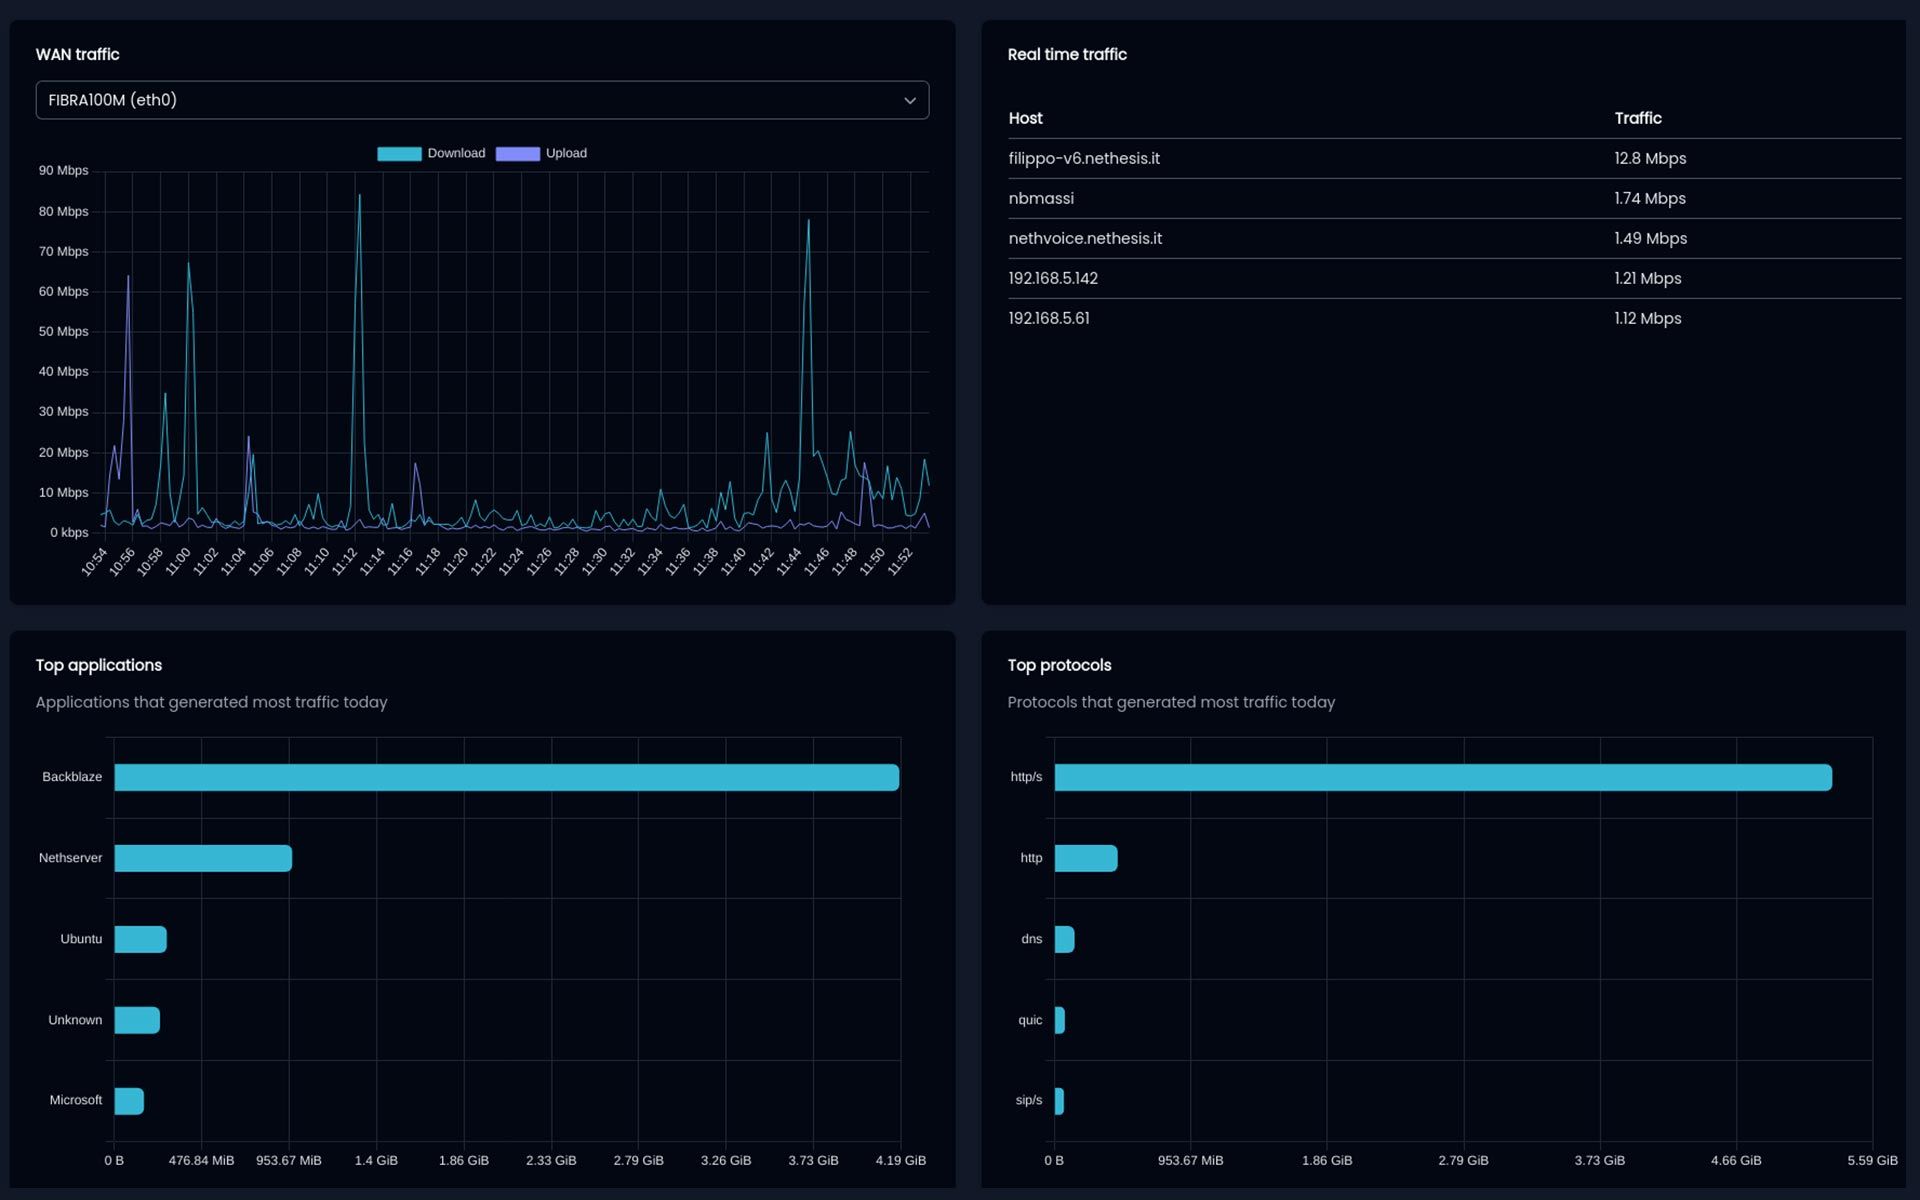1920x1200 pixels.
Task: Click the Traffic column header
Action: [x=1637, y=118]
